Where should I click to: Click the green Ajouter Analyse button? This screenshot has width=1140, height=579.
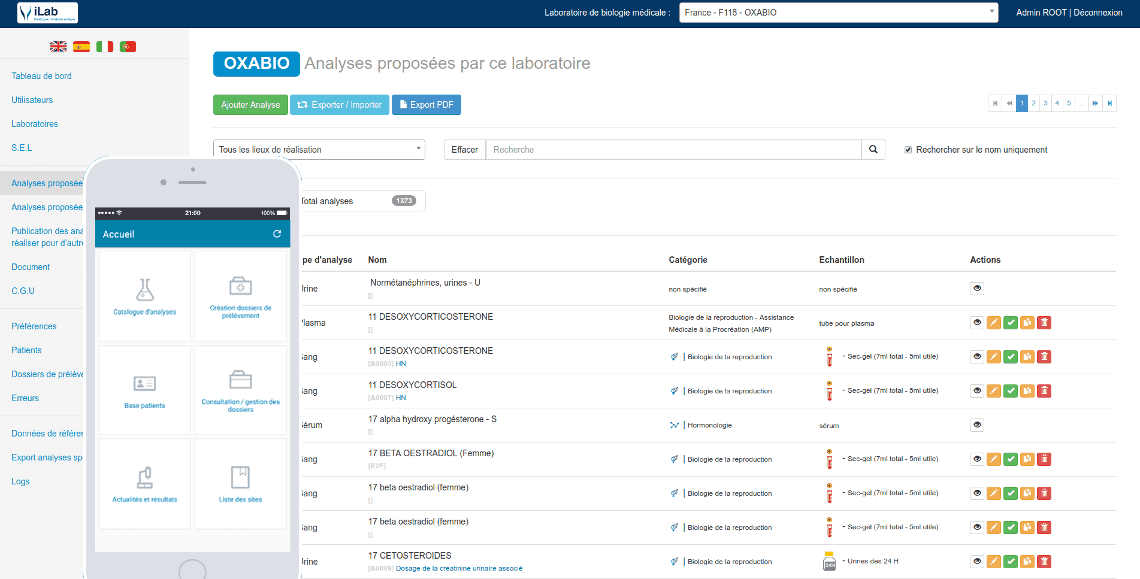(x=250, y=105)
